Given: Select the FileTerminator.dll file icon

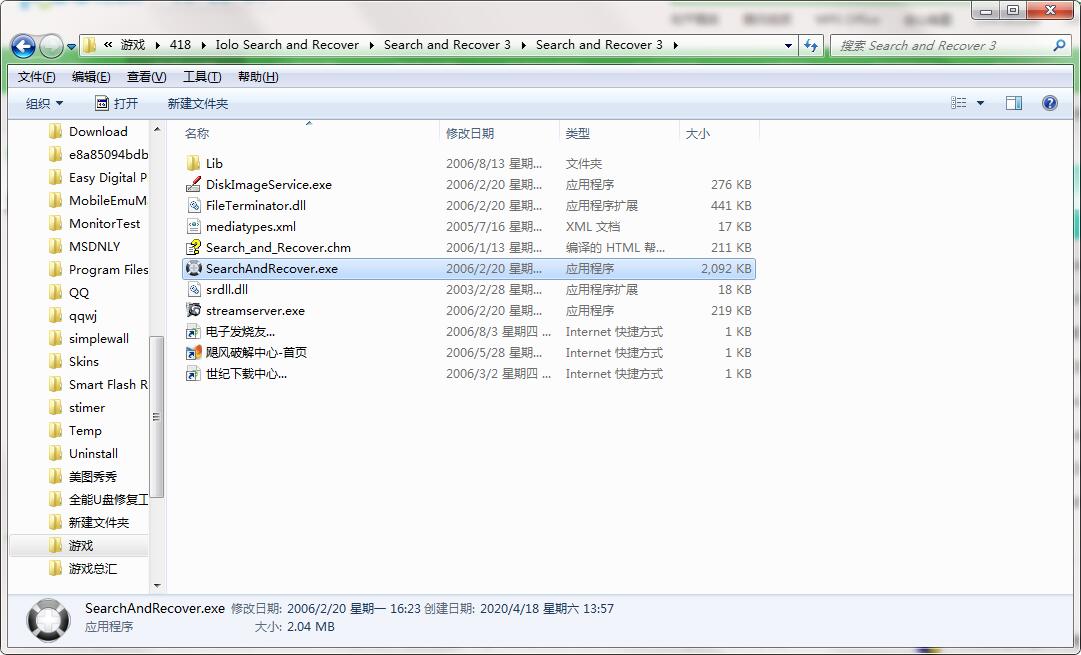Looking at the screenshot, I should click(193, 205).
